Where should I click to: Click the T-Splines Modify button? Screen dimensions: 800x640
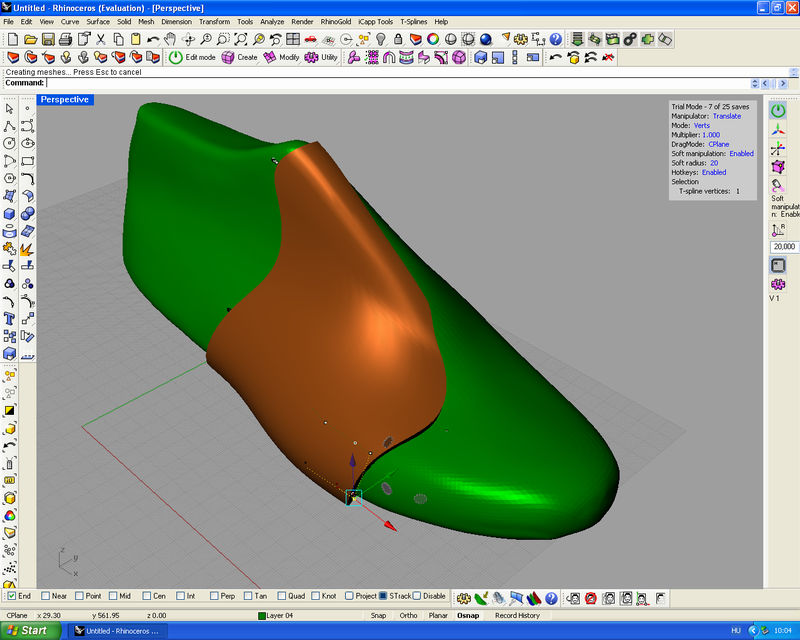[x=282, y=57]
